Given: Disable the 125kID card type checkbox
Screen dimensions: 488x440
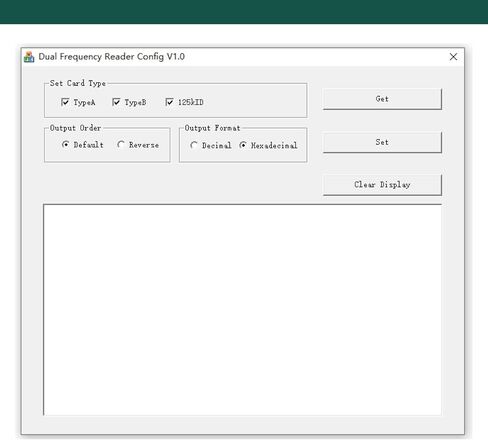Looking at the screenshot, I should 170,102.
